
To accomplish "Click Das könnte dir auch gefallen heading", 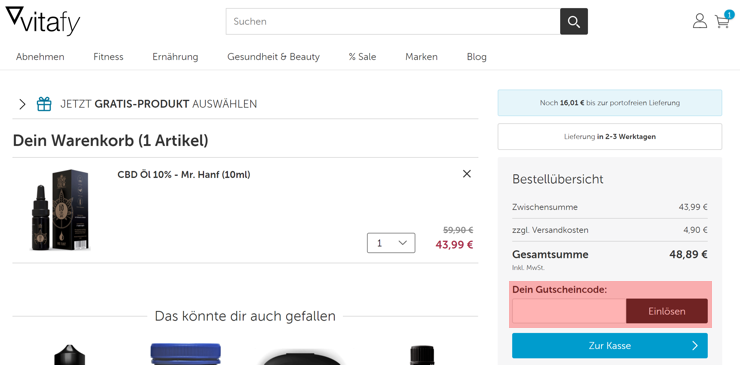I will click(245, 316).
